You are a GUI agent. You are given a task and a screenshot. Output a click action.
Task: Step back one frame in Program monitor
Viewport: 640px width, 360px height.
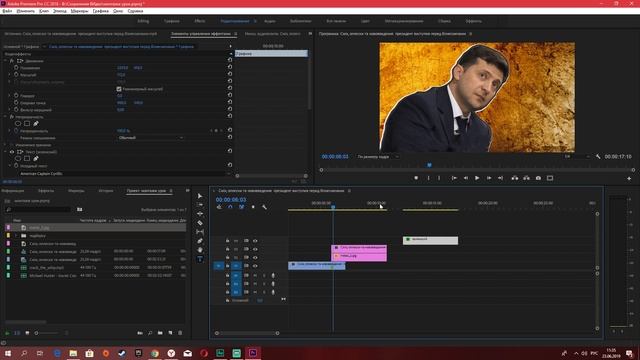pos(466,178)
